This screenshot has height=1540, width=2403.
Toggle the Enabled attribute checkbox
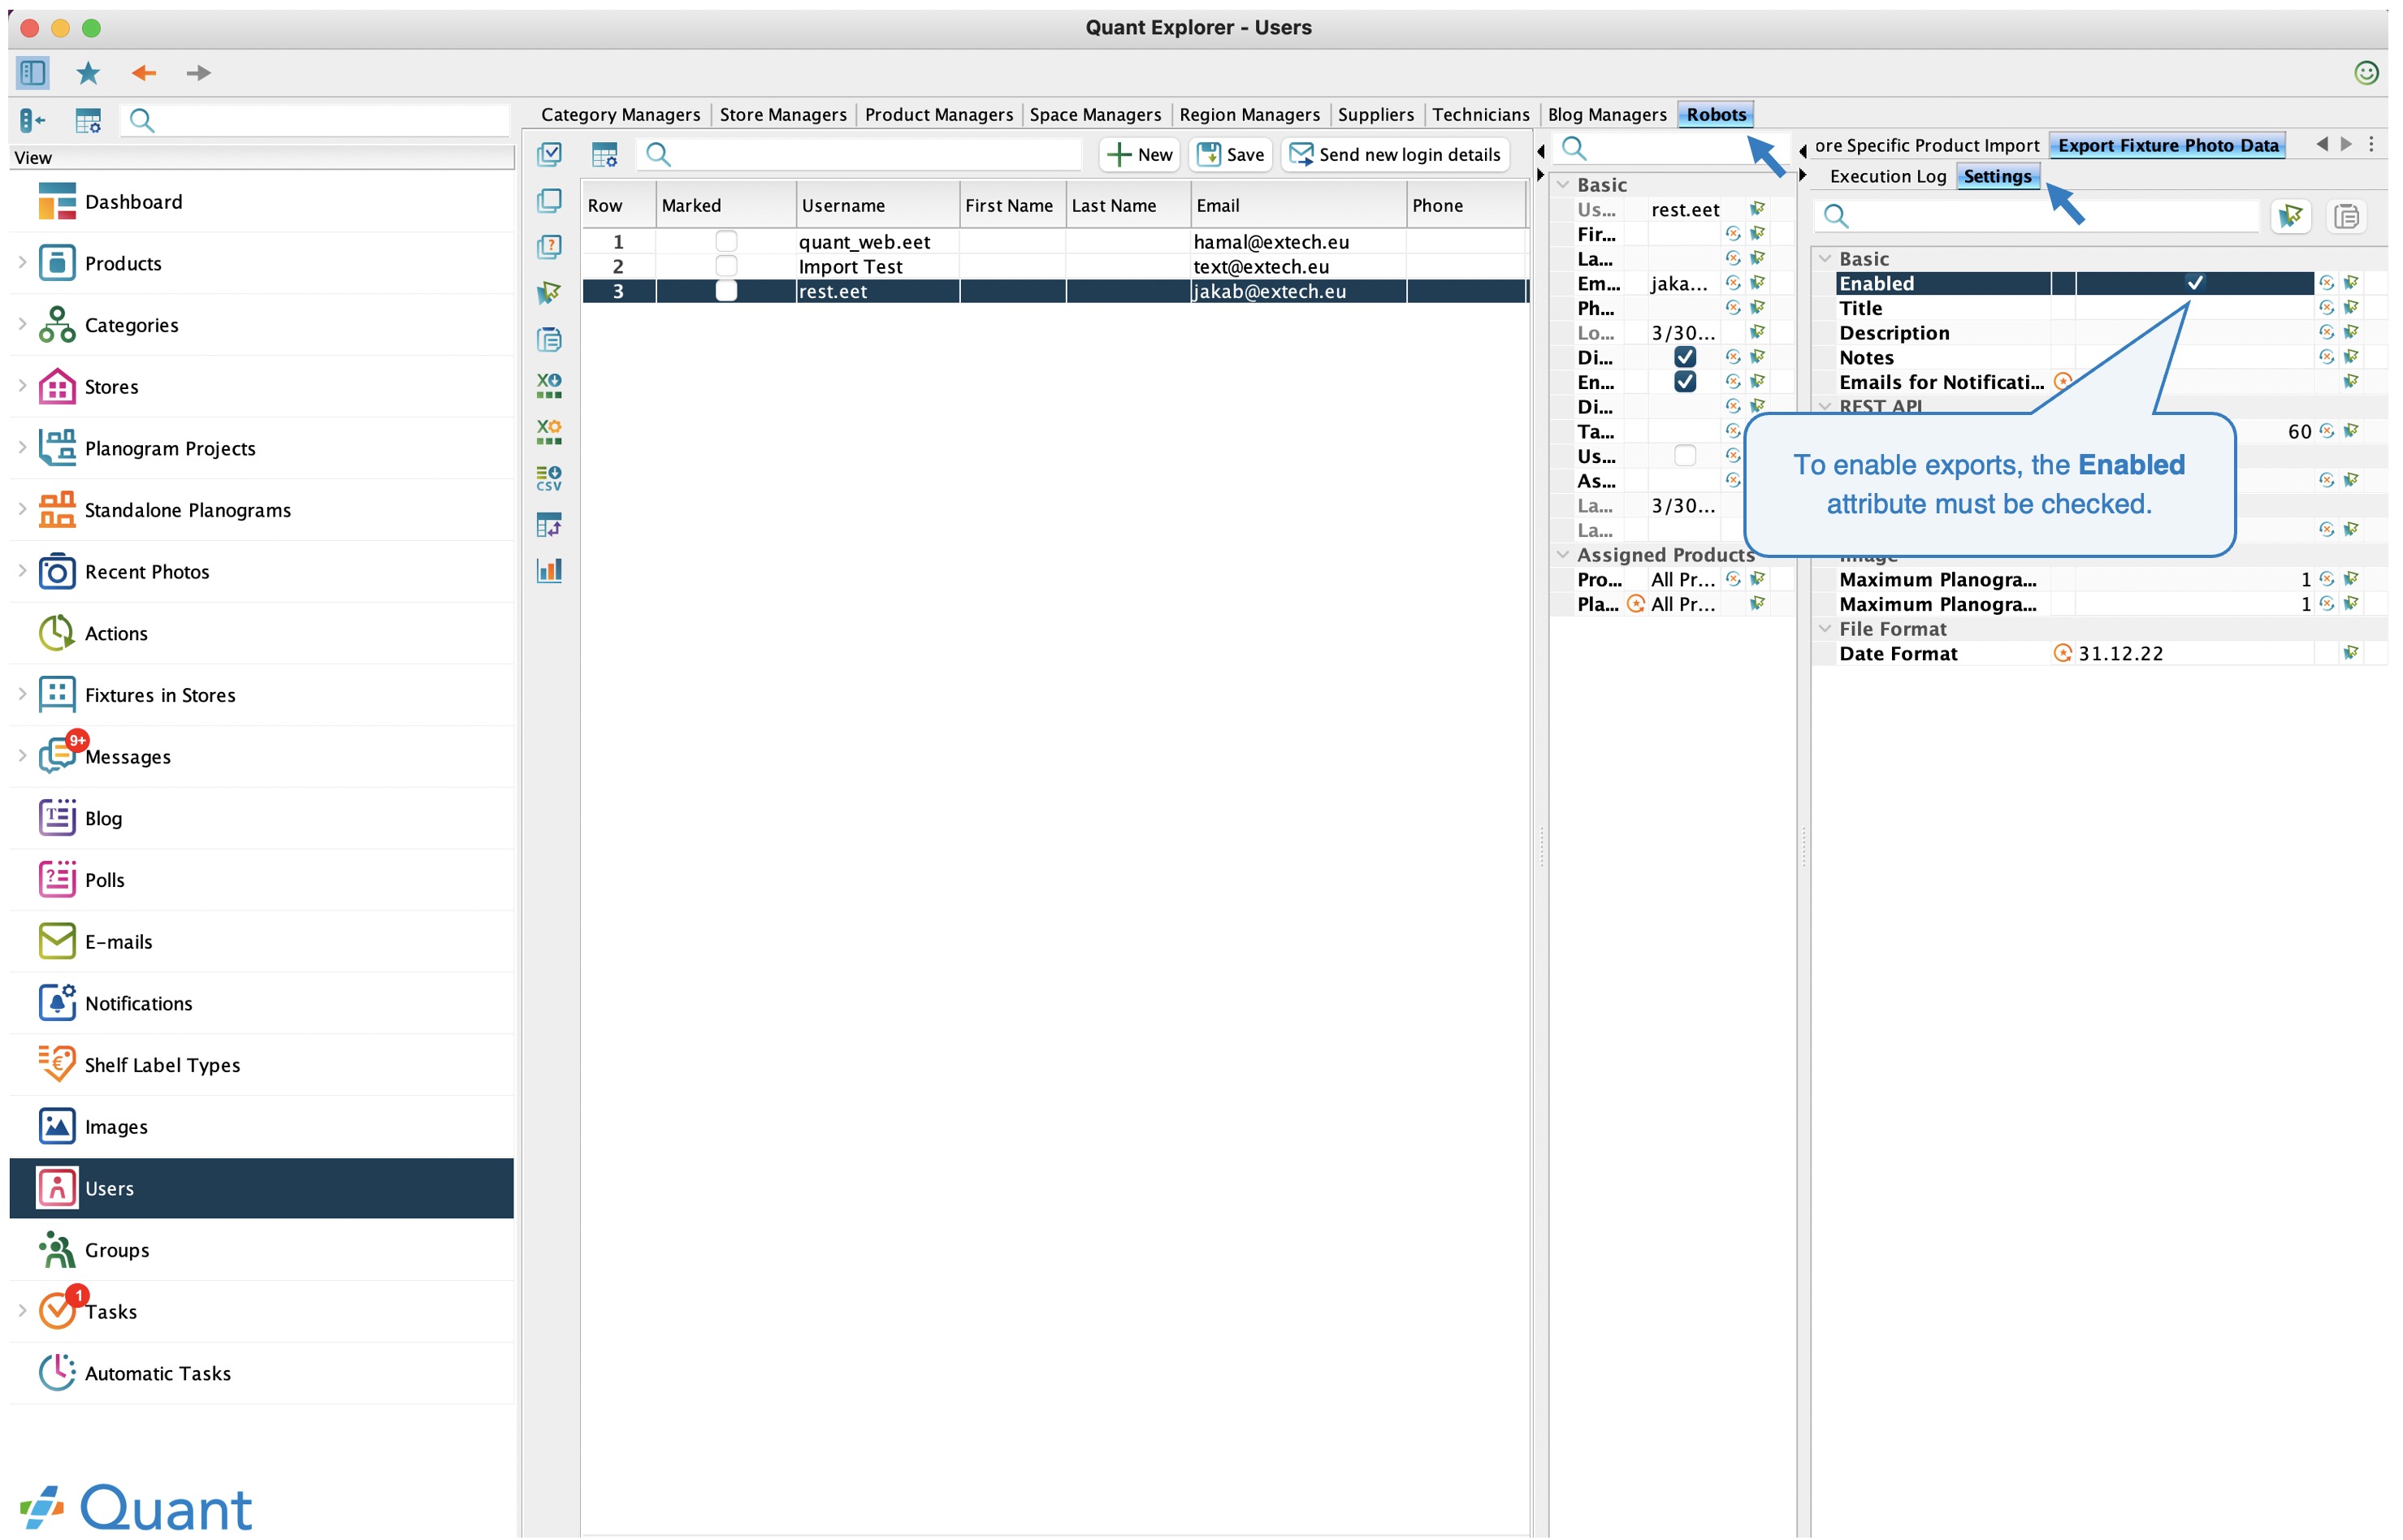click(x=2194, y=284)
